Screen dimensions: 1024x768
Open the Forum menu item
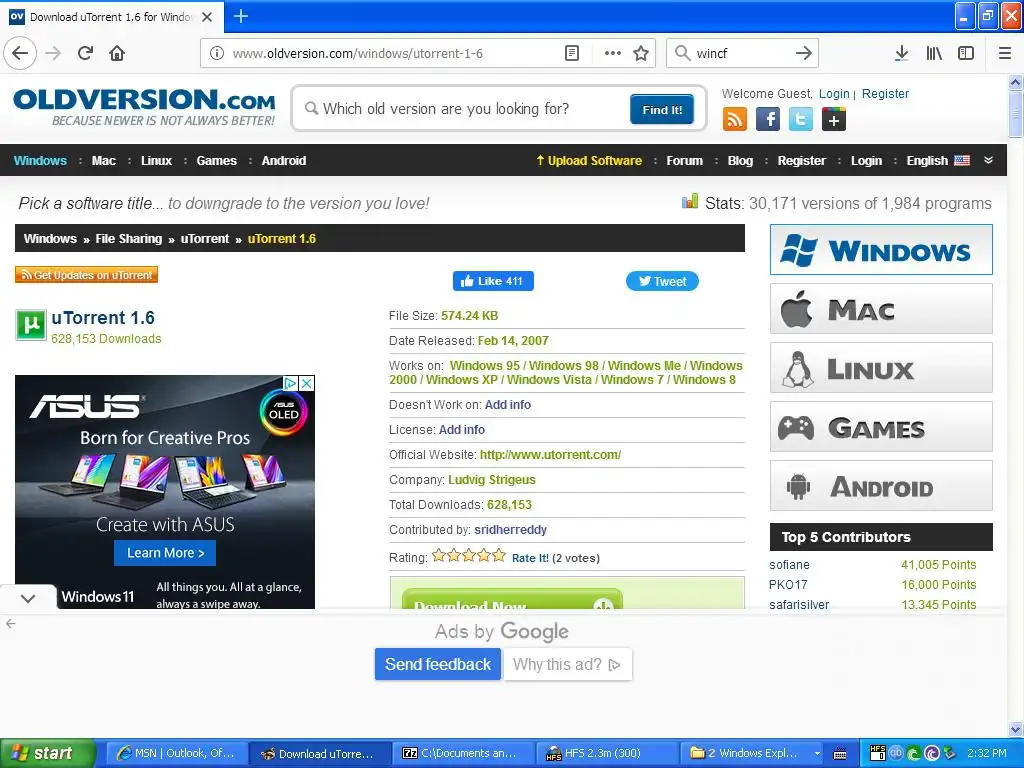[684, 161]
